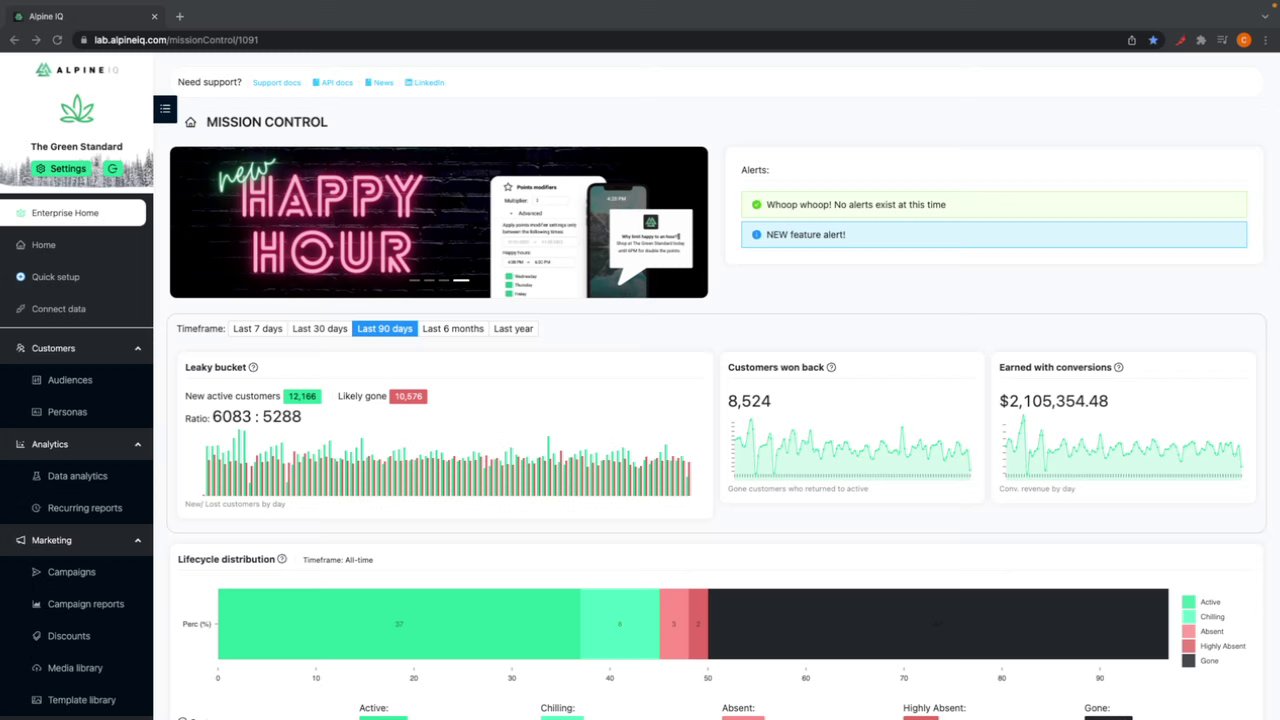Click the browser reload button
Viewport: 1280px width, 720px height.
(57, 40)
